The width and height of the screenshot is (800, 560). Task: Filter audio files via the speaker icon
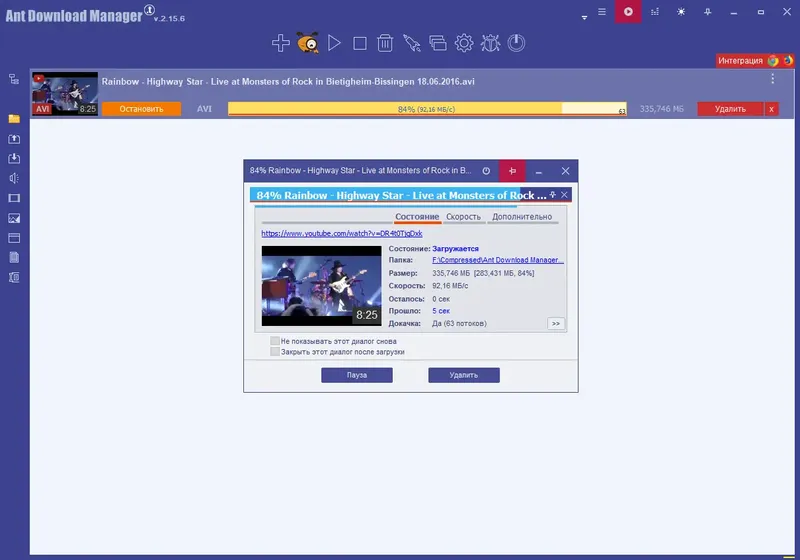coord(14,178)
